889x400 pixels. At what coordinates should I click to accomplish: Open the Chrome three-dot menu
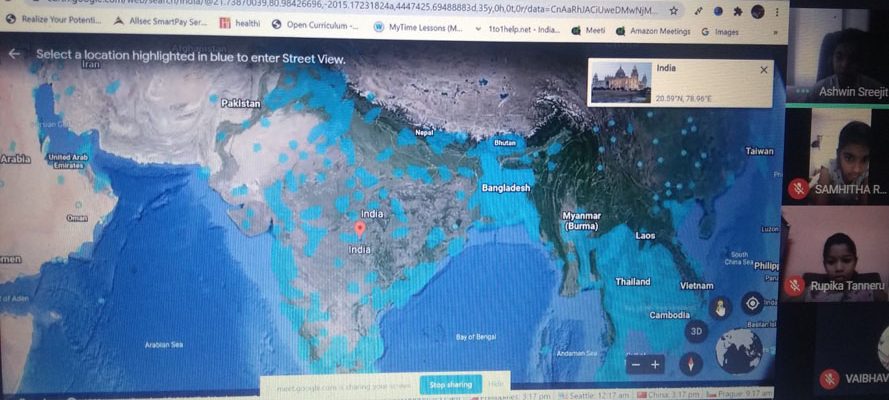776,11
